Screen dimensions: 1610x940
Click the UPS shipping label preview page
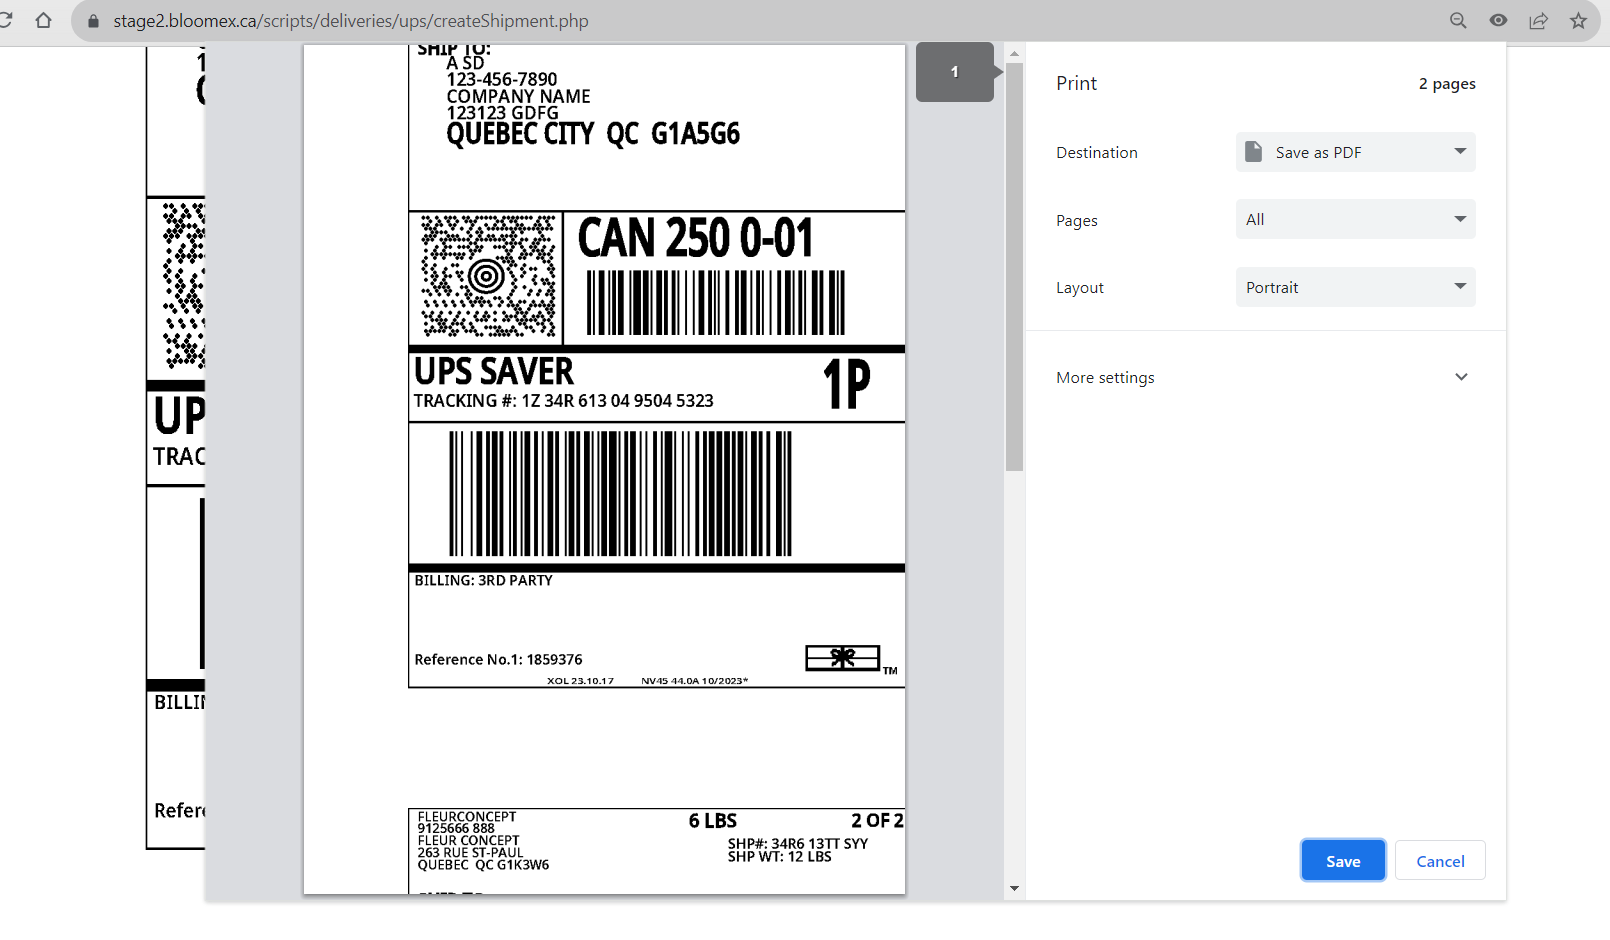pyautogui.click(x=604, y=468)
